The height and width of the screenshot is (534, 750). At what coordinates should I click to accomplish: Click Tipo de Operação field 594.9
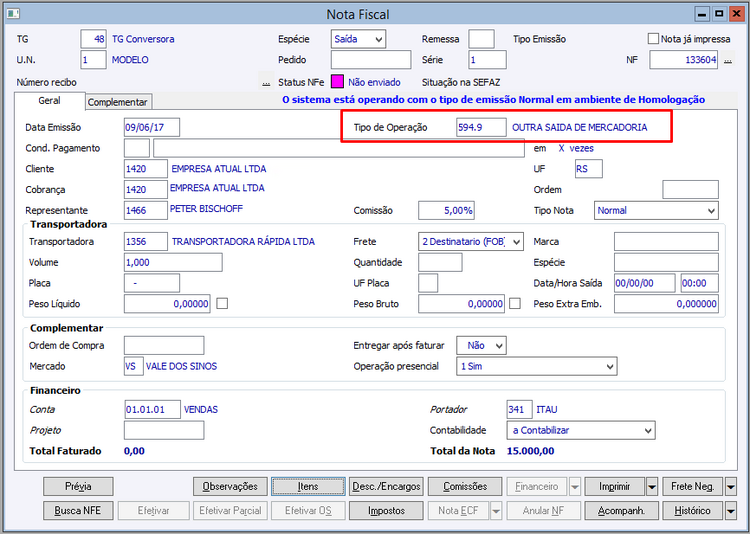[481, 128]
